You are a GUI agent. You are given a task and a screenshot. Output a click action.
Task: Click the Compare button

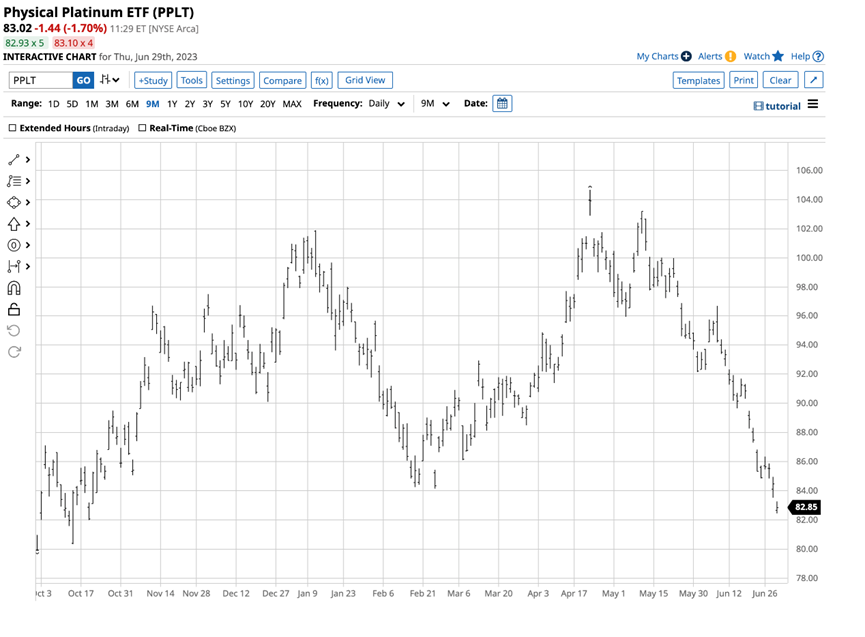click(x=282, y=80)
